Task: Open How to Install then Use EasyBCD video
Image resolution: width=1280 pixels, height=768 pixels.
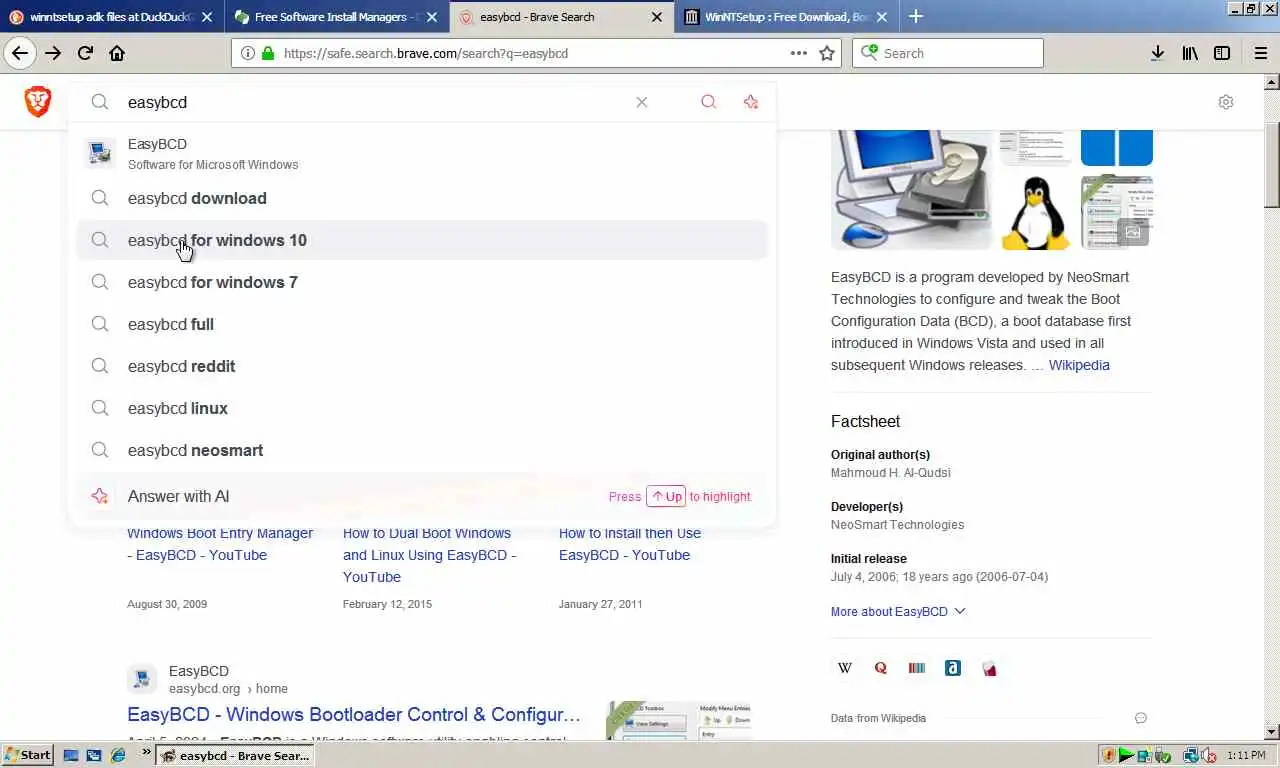Action: [630, 544]
